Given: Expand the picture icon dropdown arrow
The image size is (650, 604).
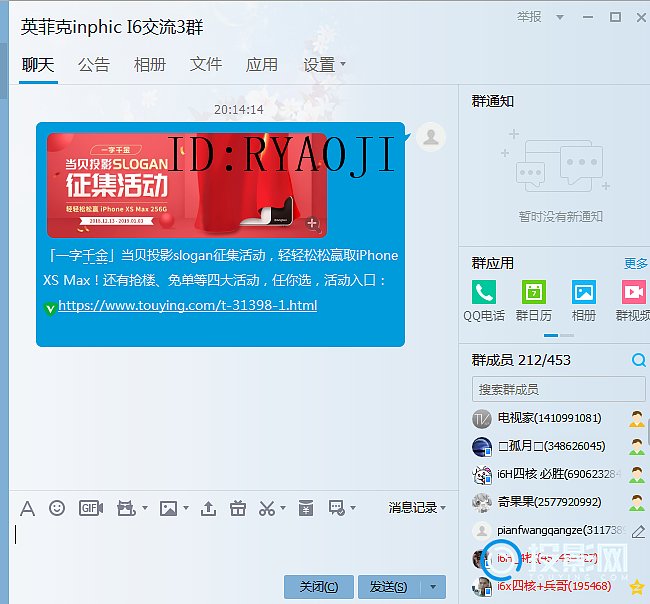Looking at the screenshot, I should [186, 508].
